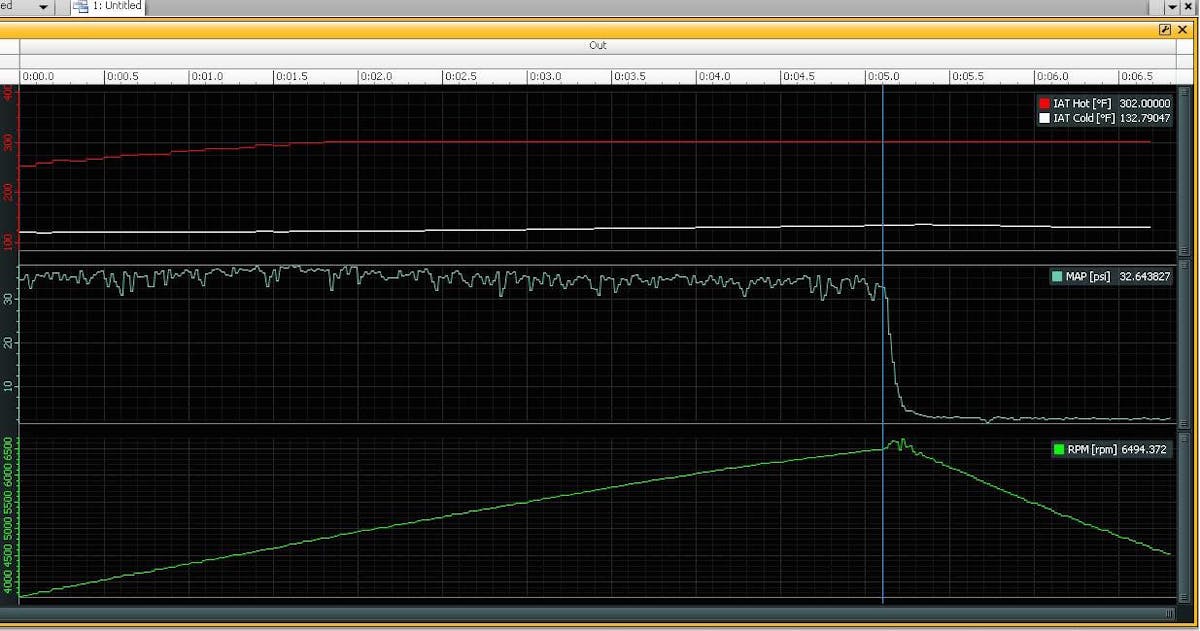Close the graph panel with the X

point(1183,30)
